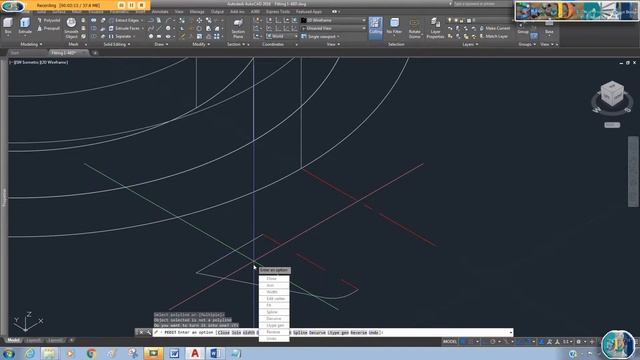Open Layer Properties manager

pyautogui.click(x=435, y=28)
